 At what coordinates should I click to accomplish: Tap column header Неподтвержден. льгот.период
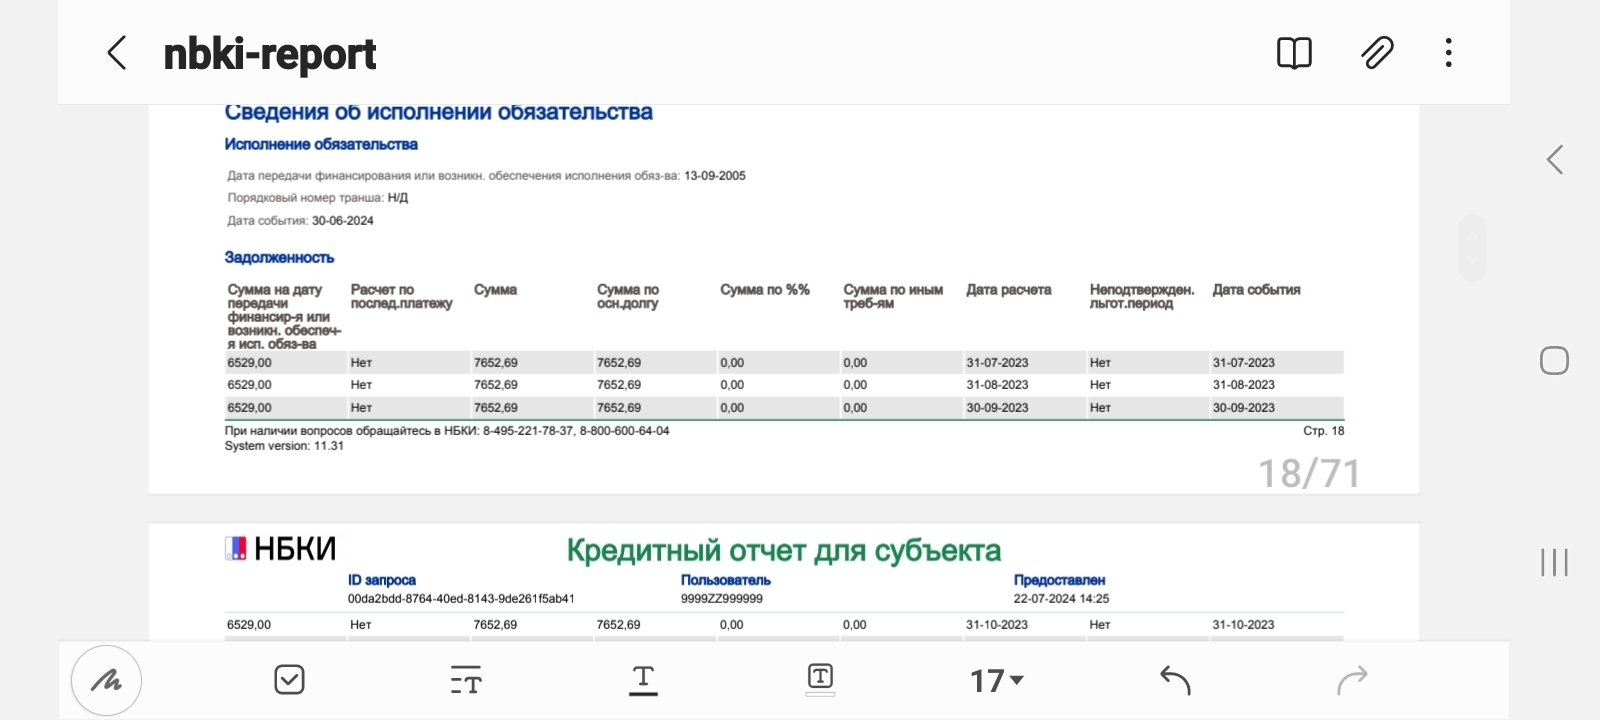click(x=1142, y=296)
